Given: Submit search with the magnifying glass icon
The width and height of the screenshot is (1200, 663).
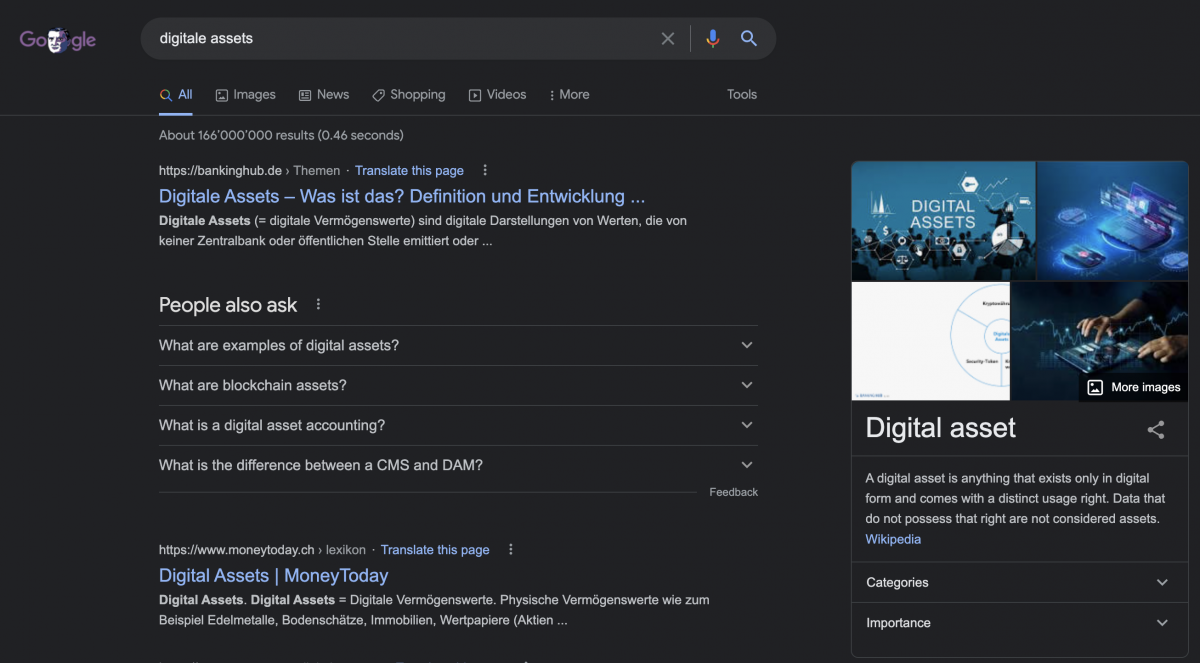Looking at the screenshot, I should pyautogui.click(x=749, y=39).
